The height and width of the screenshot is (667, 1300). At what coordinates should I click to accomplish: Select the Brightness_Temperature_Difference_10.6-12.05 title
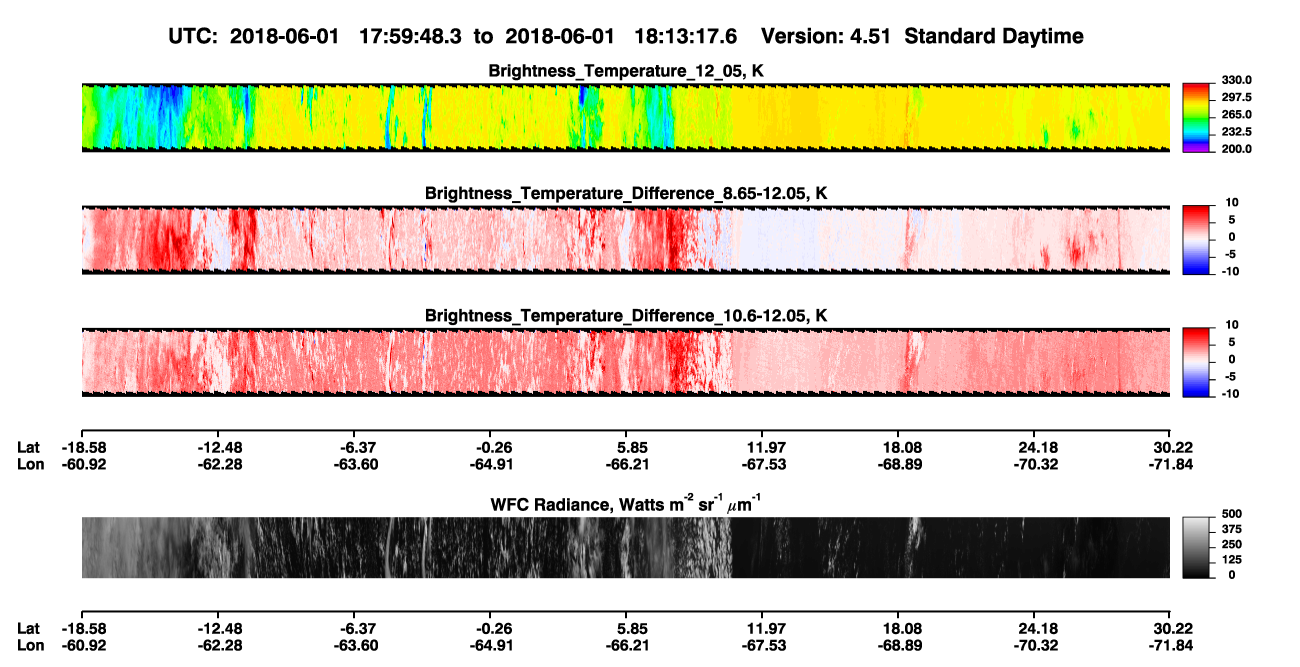coord(626,316)
